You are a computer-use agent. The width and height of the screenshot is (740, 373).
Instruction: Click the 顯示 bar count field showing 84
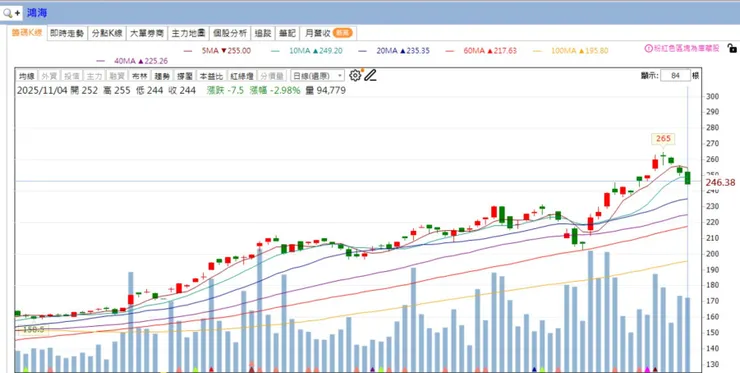point(675,76)
